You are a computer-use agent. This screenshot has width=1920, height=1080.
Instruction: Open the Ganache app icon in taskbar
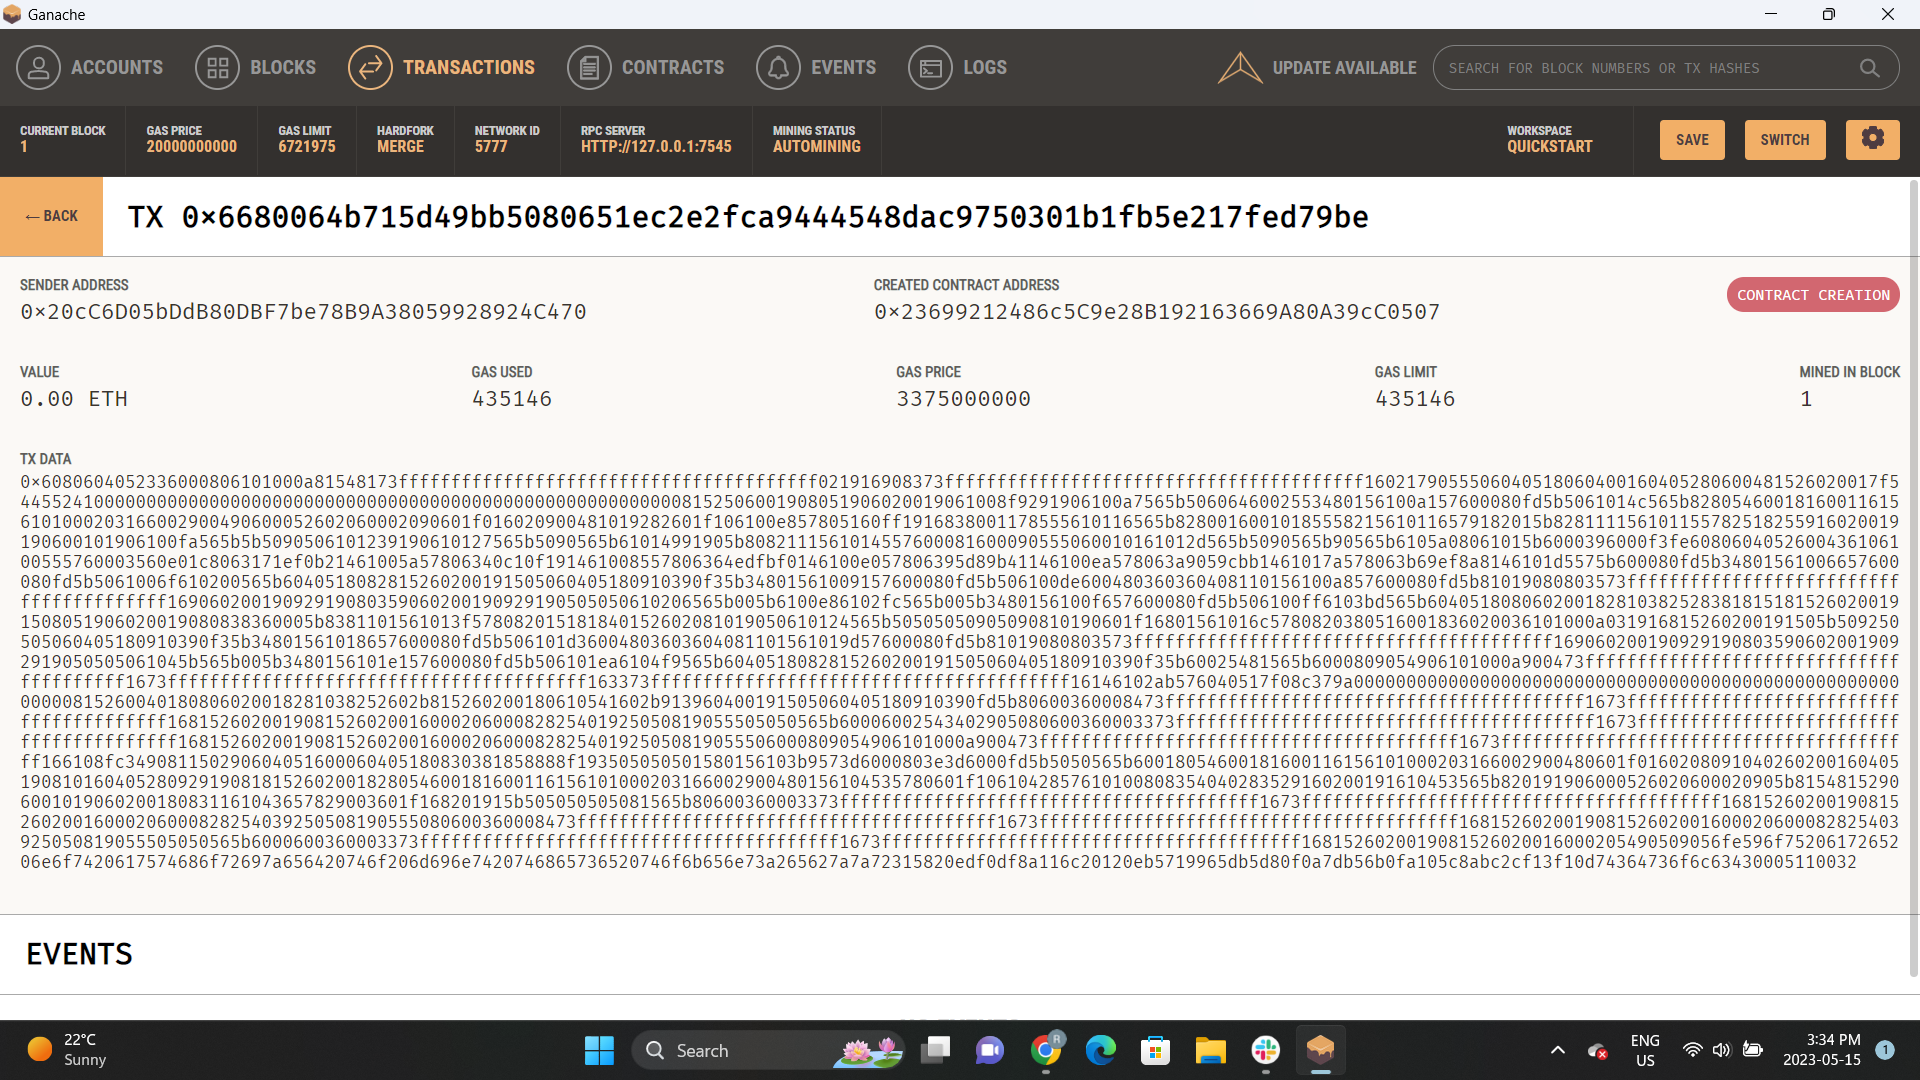(x=1321, y=1050)
